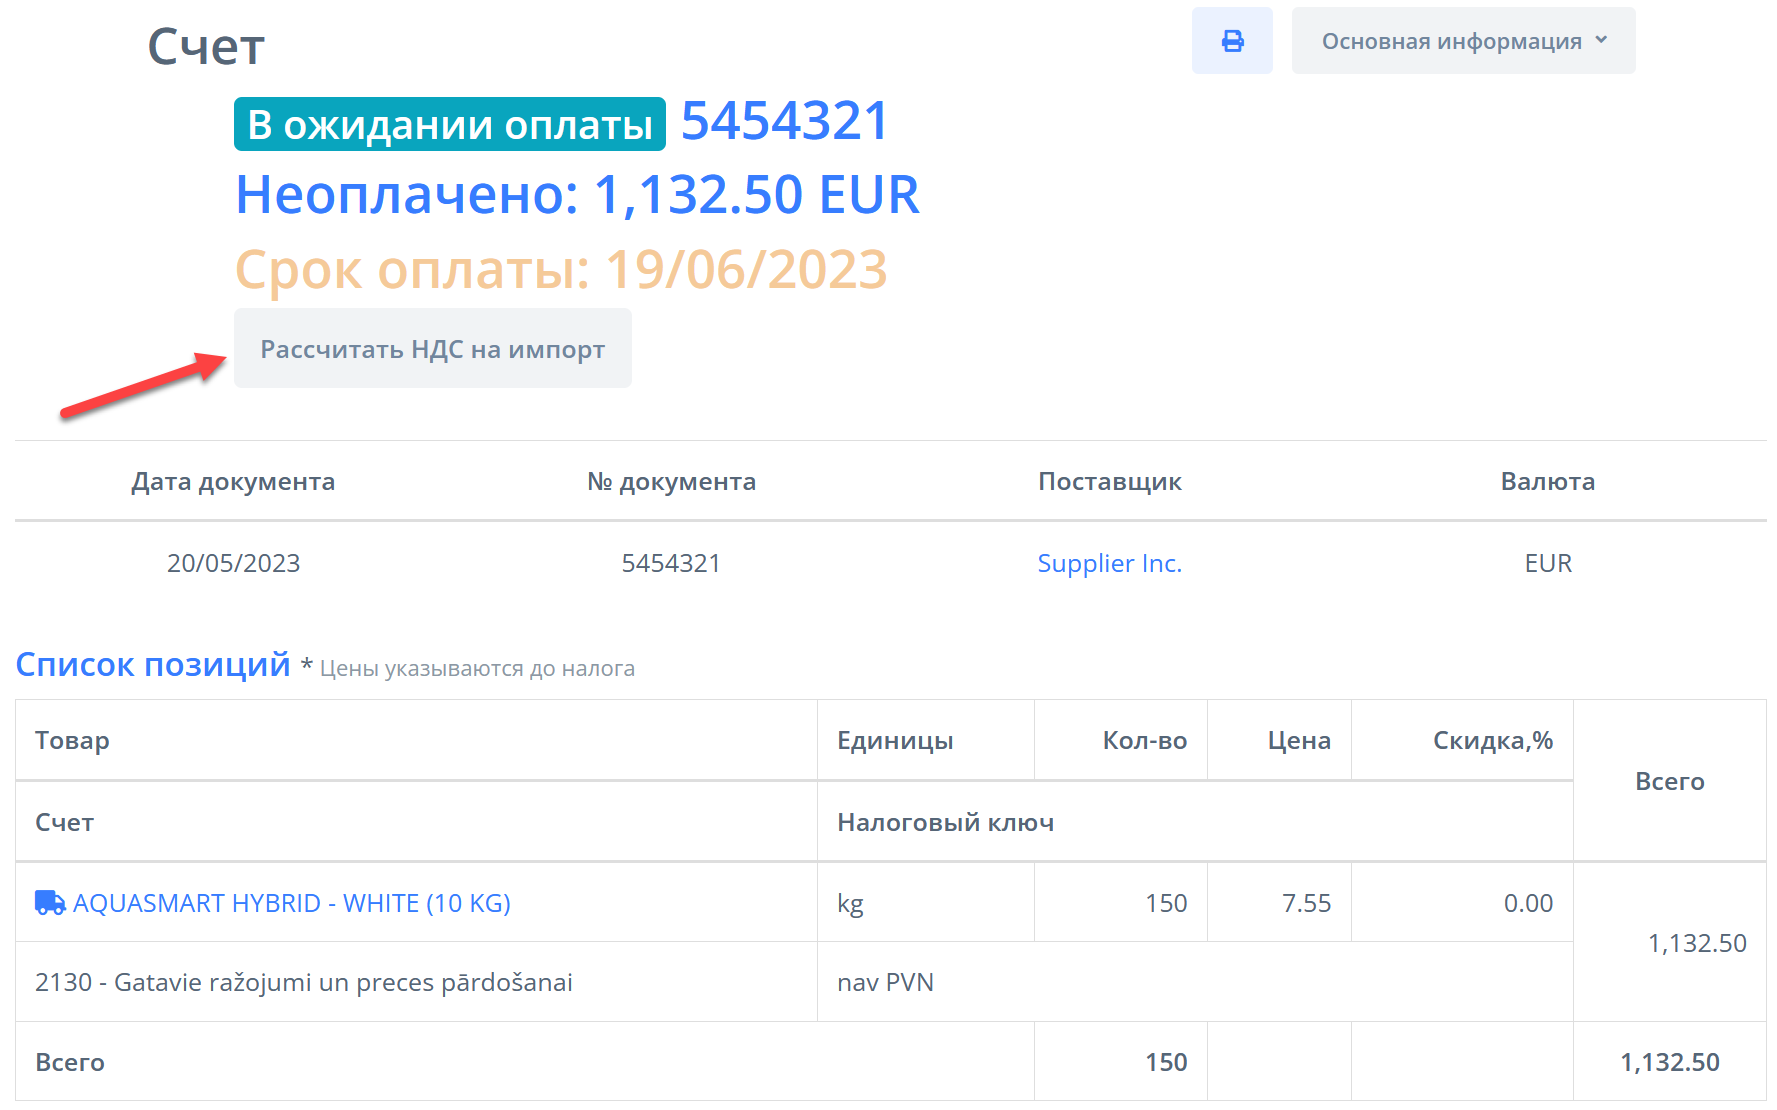The height and width of the screenshot is (1110, 1777).
Task: Click the Налоговый ключ header cell
Action: point(945,823)
